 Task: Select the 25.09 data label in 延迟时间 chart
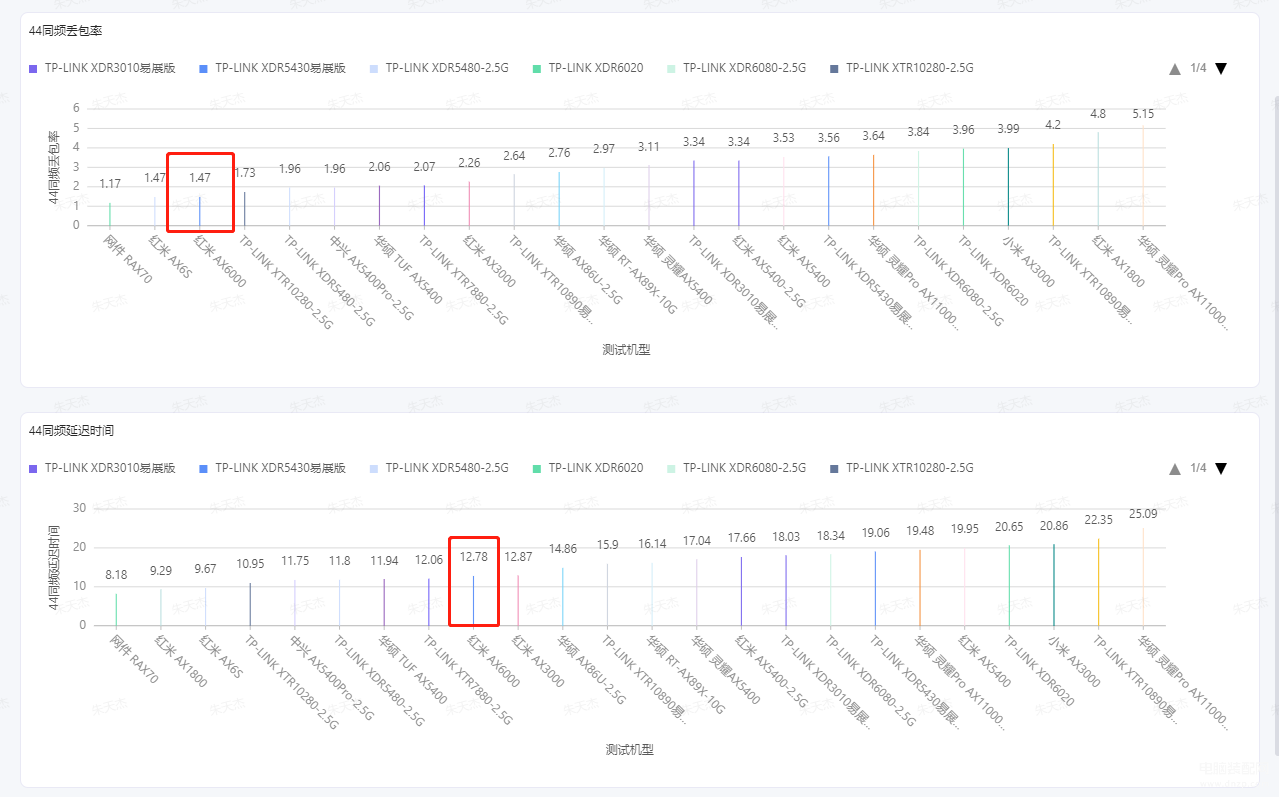pos(1143,514)
